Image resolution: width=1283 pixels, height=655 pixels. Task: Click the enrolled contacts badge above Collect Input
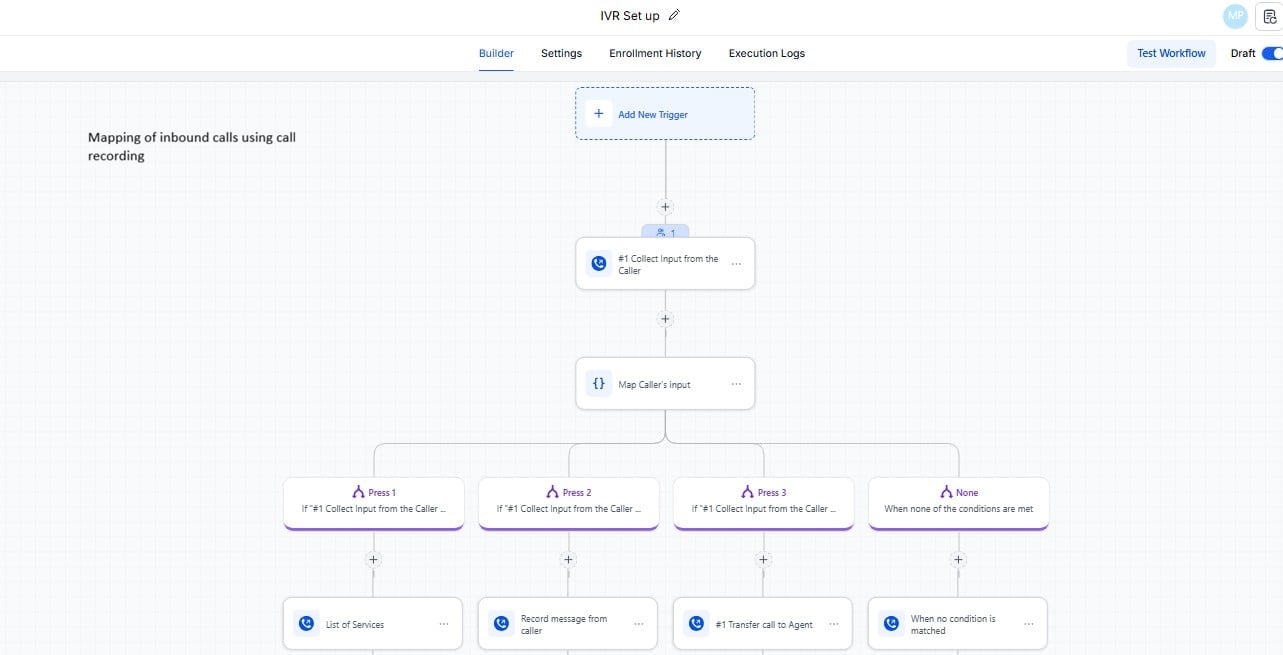point(665,232)
